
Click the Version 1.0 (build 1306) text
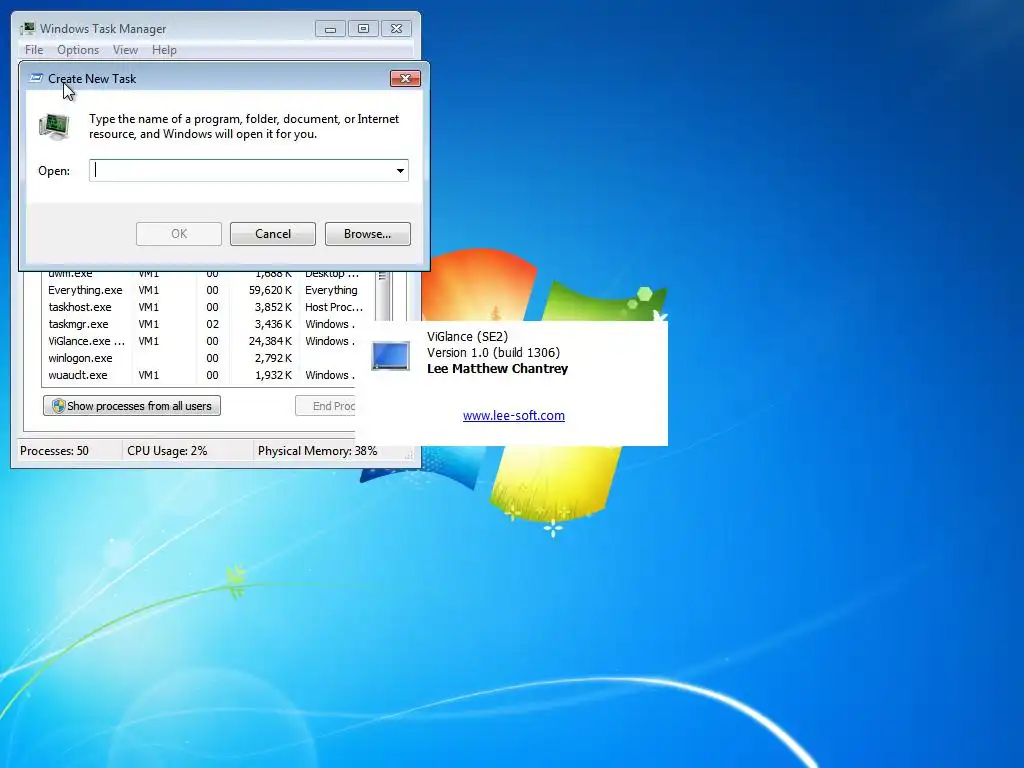tap(494, 353)
